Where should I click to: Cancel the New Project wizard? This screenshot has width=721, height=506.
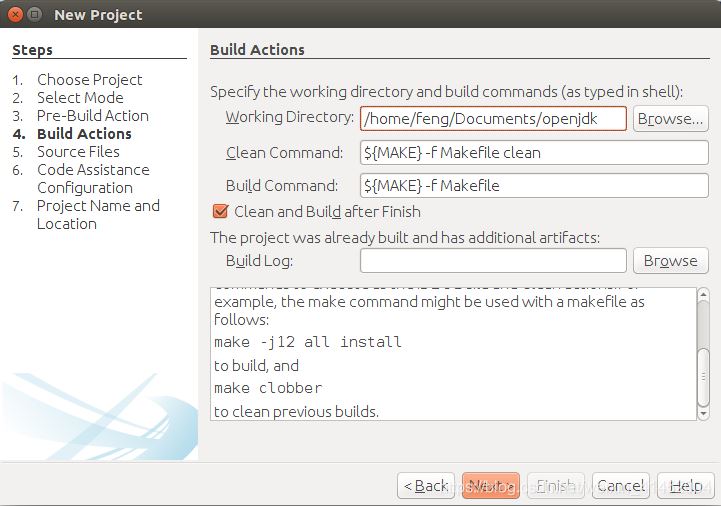pos(621,486)
